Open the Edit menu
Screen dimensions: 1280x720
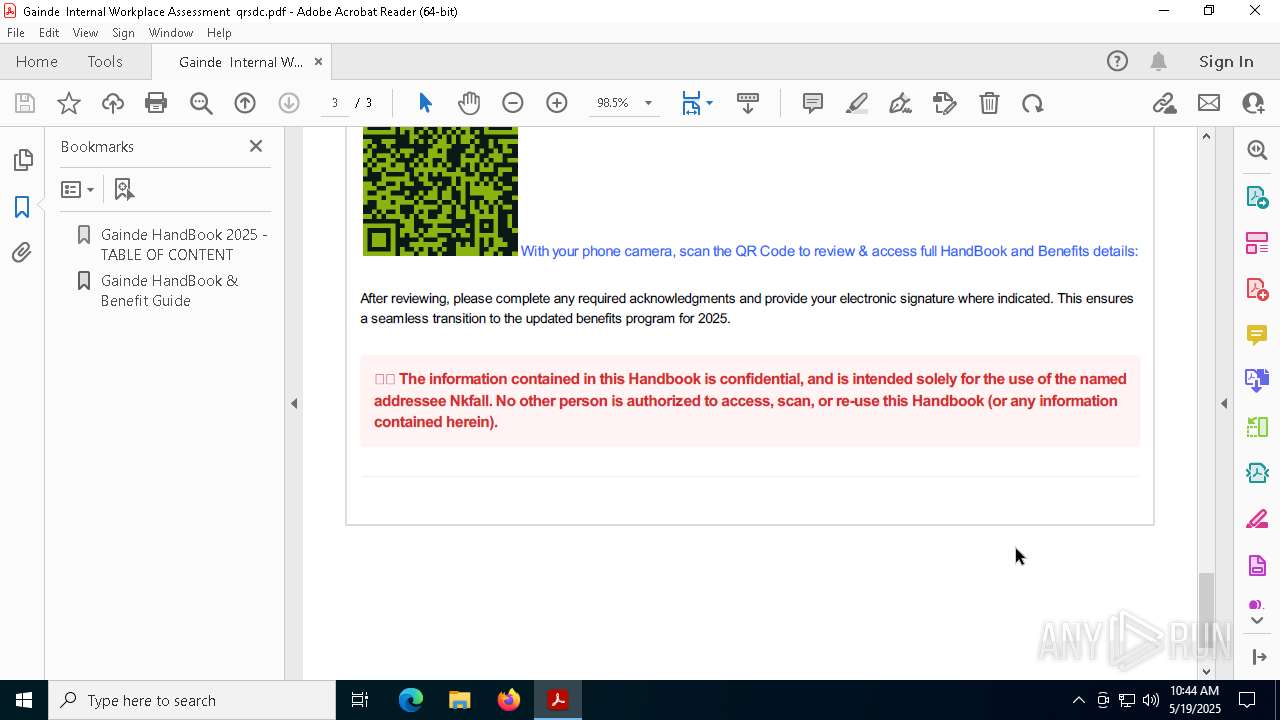(49, 33)
